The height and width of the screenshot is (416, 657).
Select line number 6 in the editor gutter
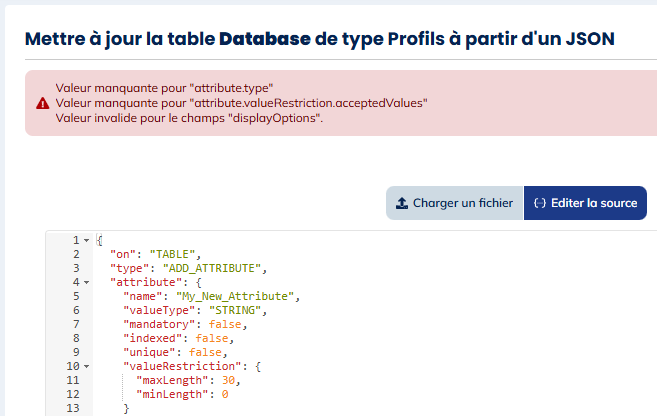[75, 311]
